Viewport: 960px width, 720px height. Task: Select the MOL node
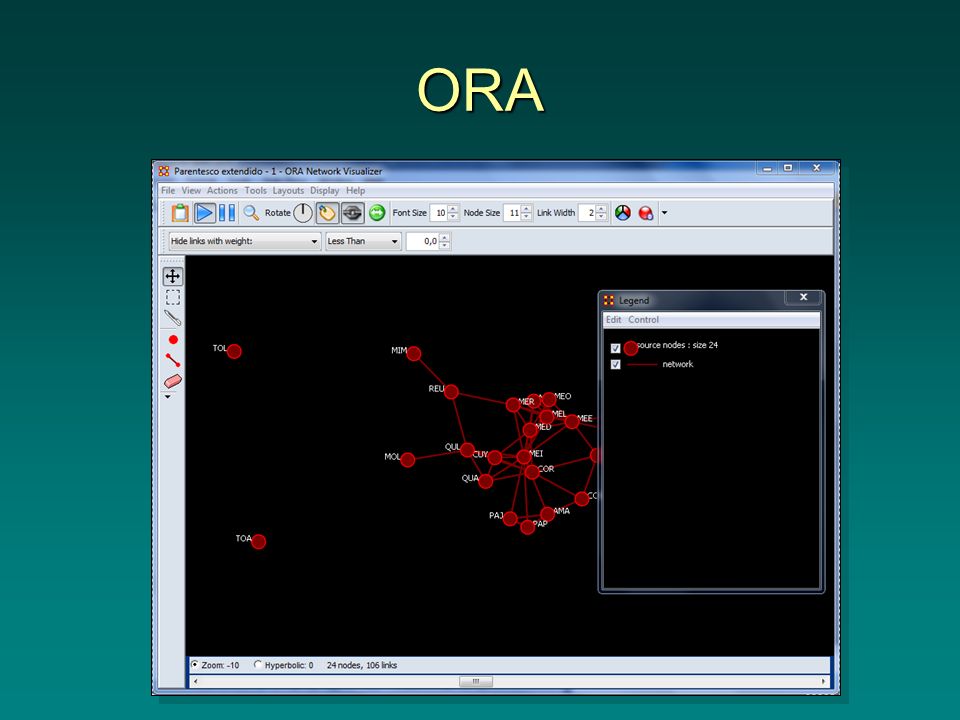coord(408,460)
